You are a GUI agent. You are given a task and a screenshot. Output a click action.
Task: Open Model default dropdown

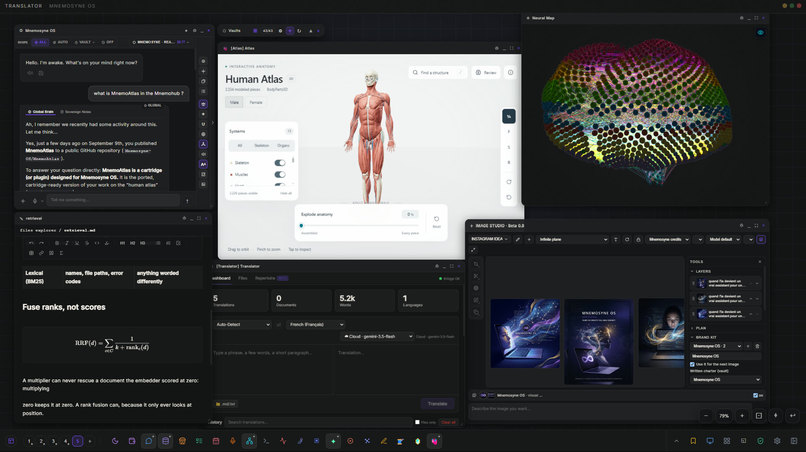725,240
